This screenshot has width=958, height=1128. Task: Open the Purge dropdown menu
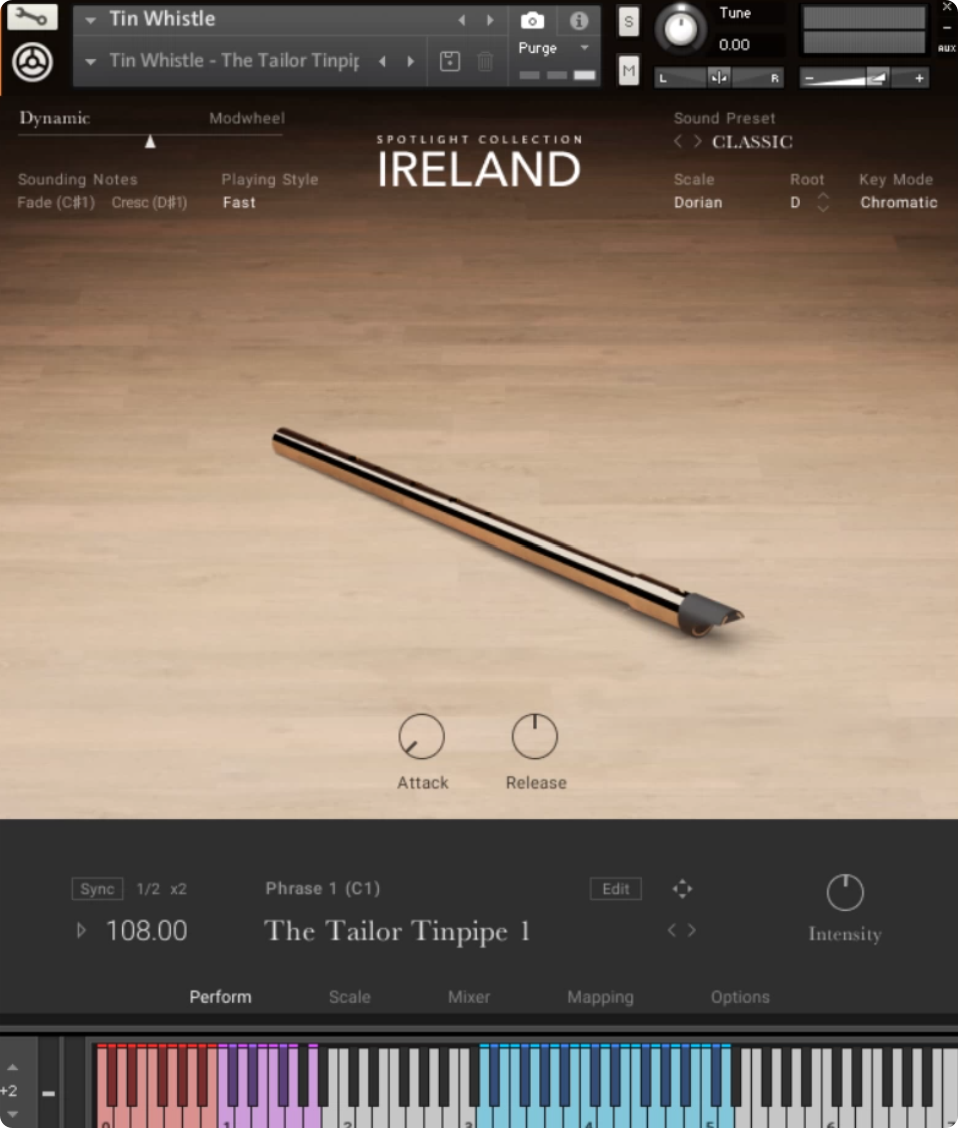(x=585, y=47)
